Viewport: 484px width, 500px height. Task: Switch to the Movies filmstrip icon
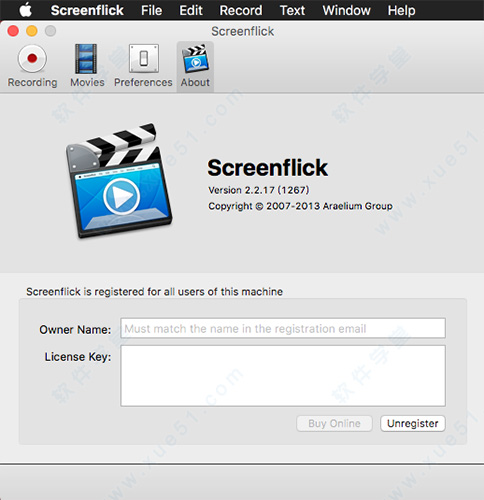(x=86, y=59)
